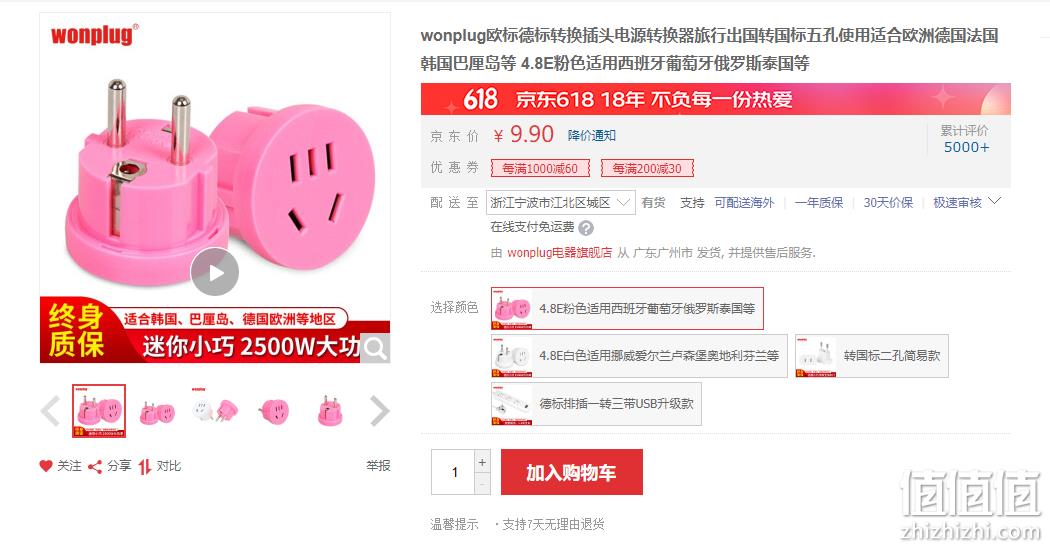Play the product video
Image resolution: width=1050 pixels, height=549 pixels.
[214, 272]
